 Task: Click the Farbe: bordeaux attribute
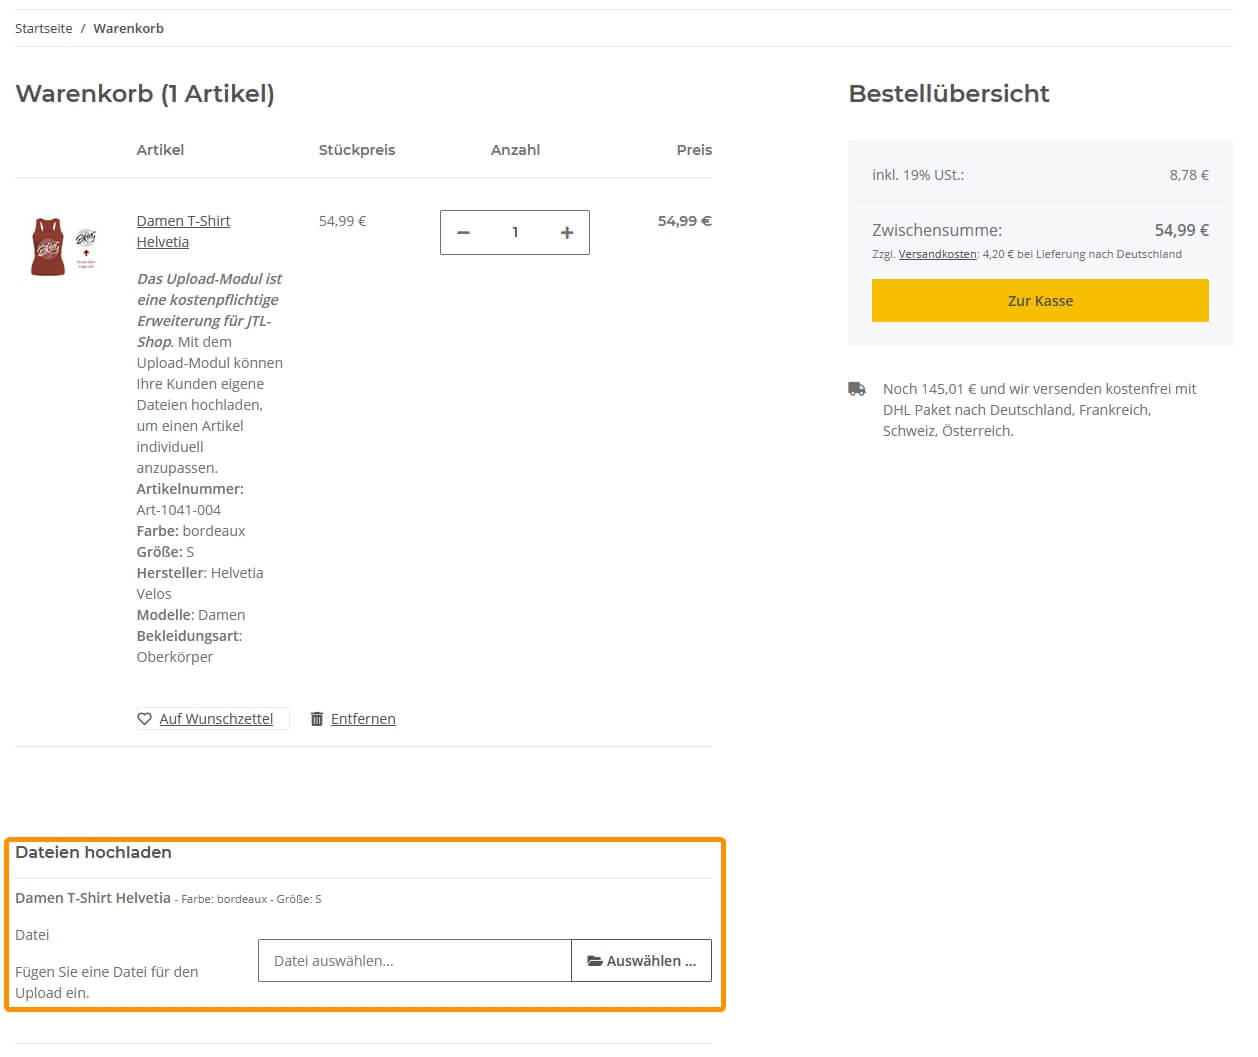point(191,531)
